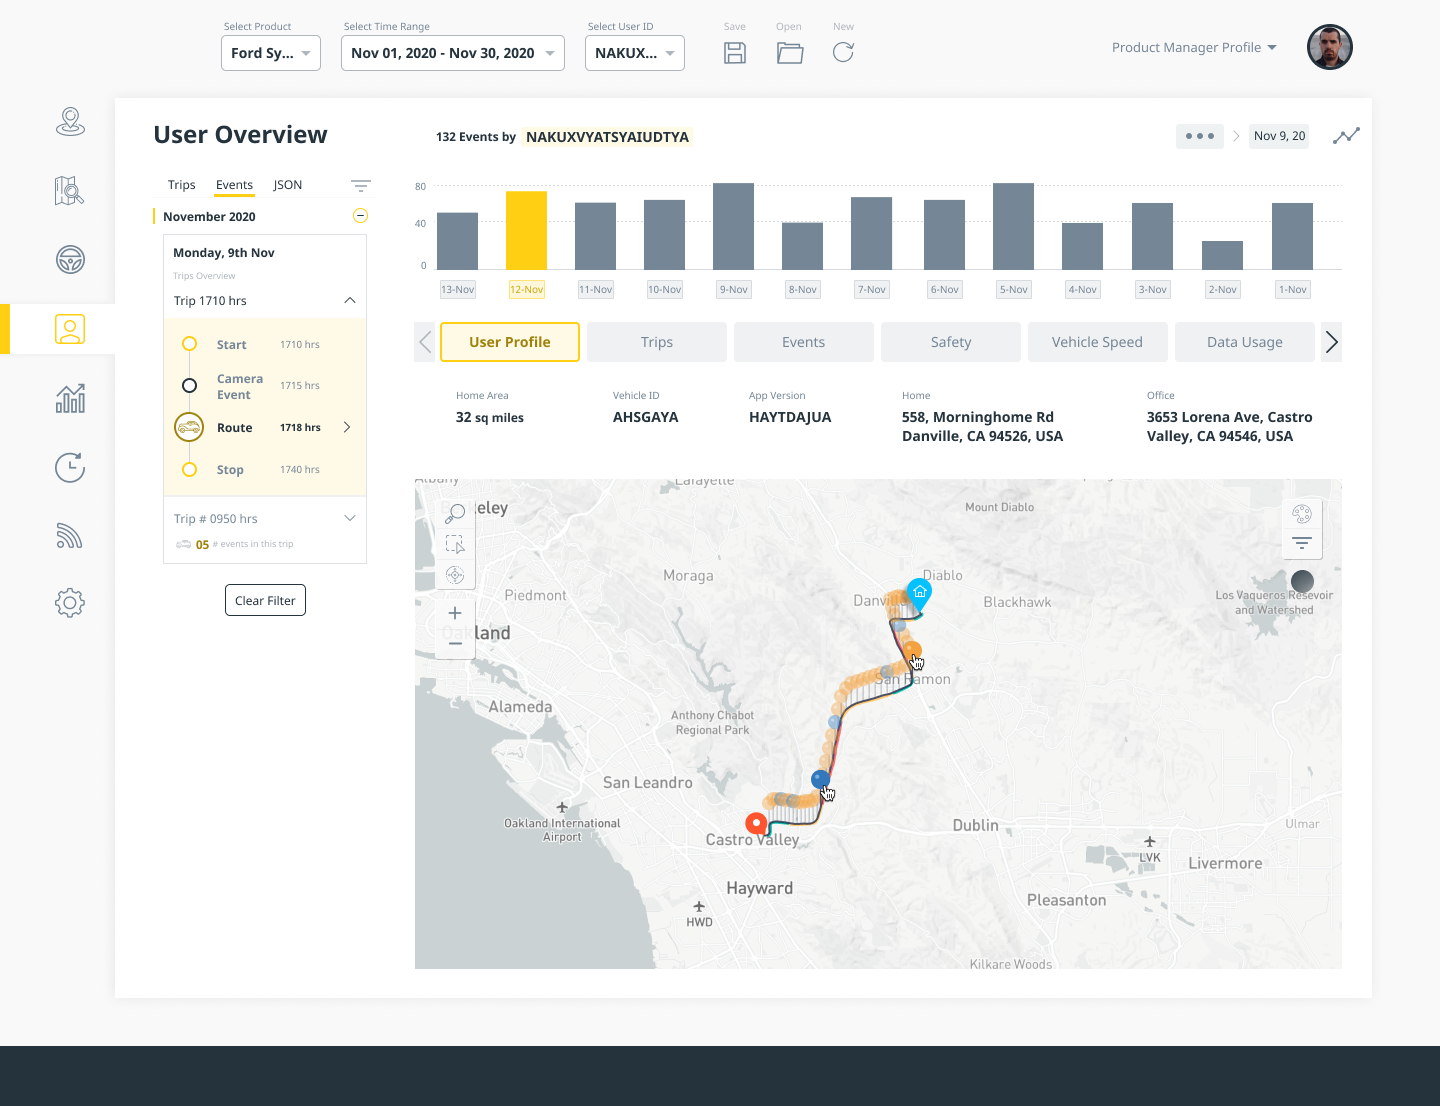Click the Save floppy disk icon
This screenshot has height=1106, width=1440.
tap(735, 53)
